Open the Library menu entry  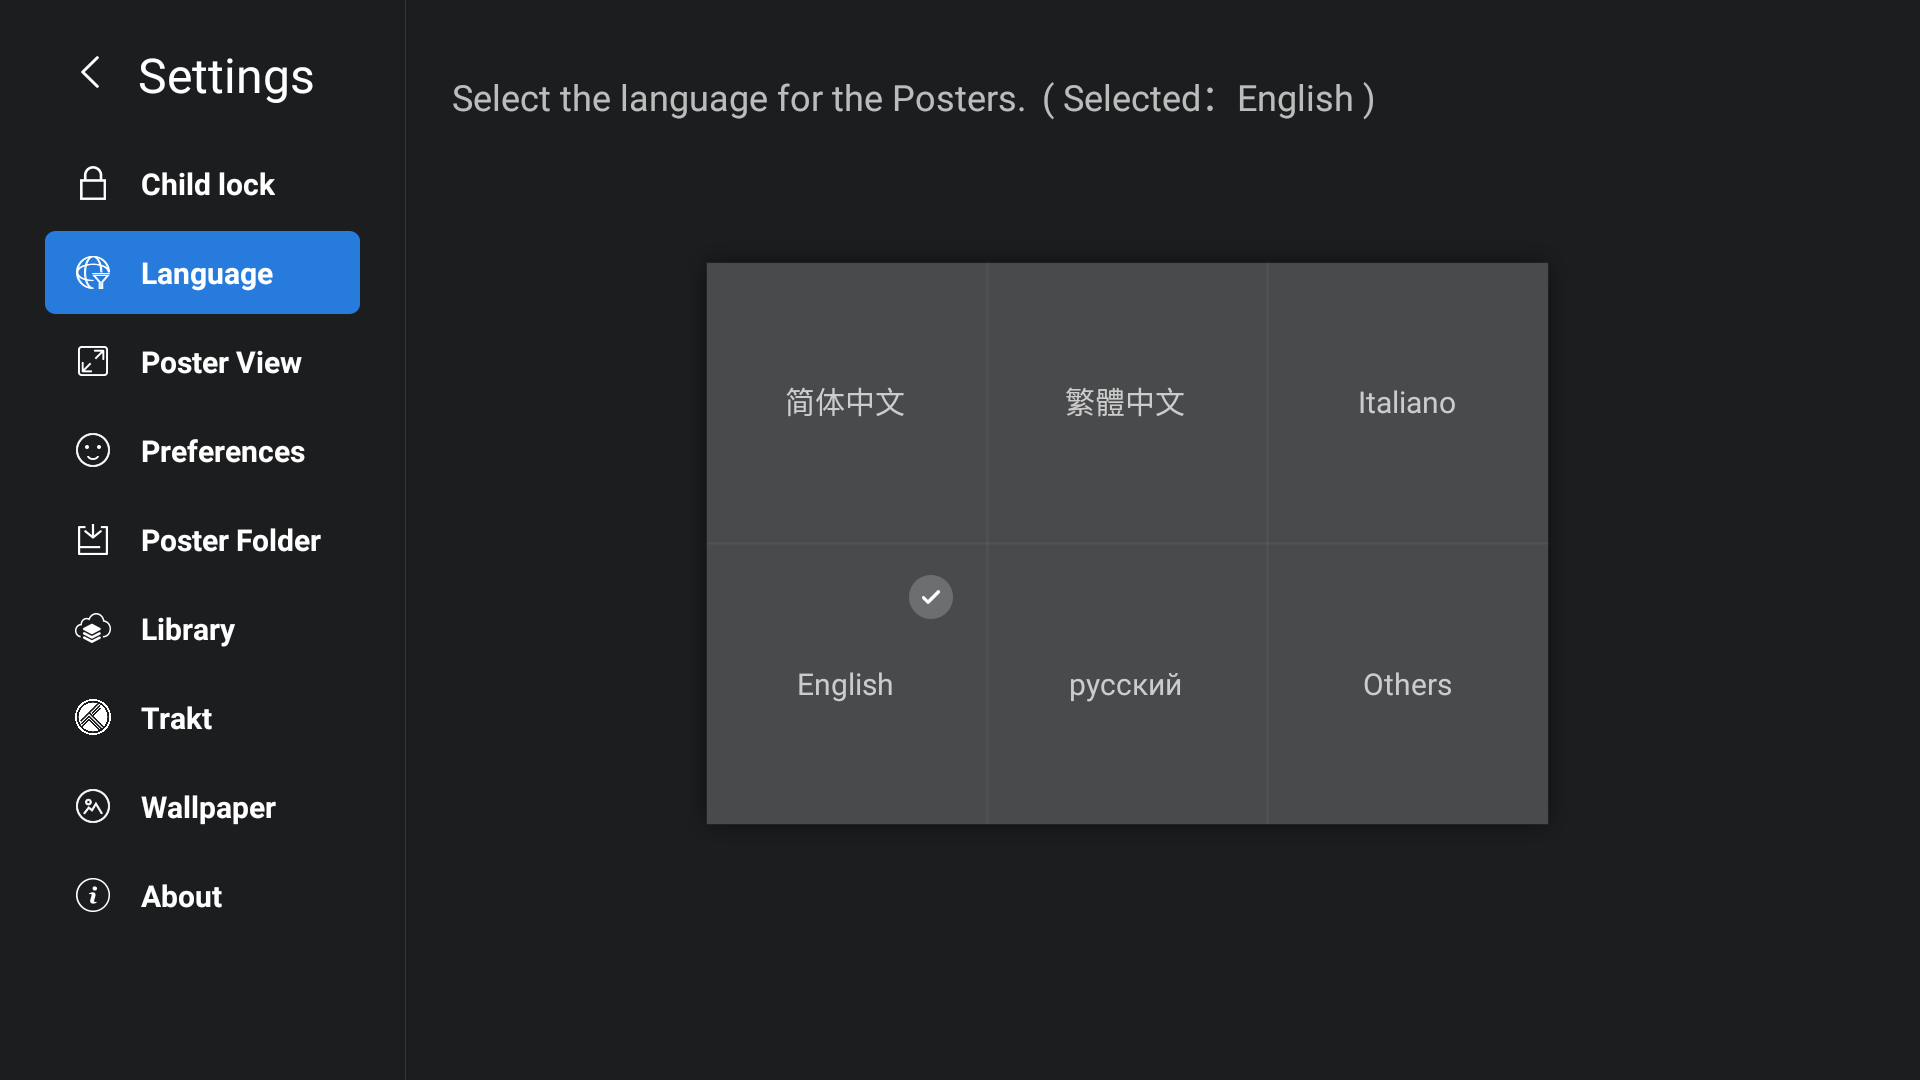[x=188, y=630]
